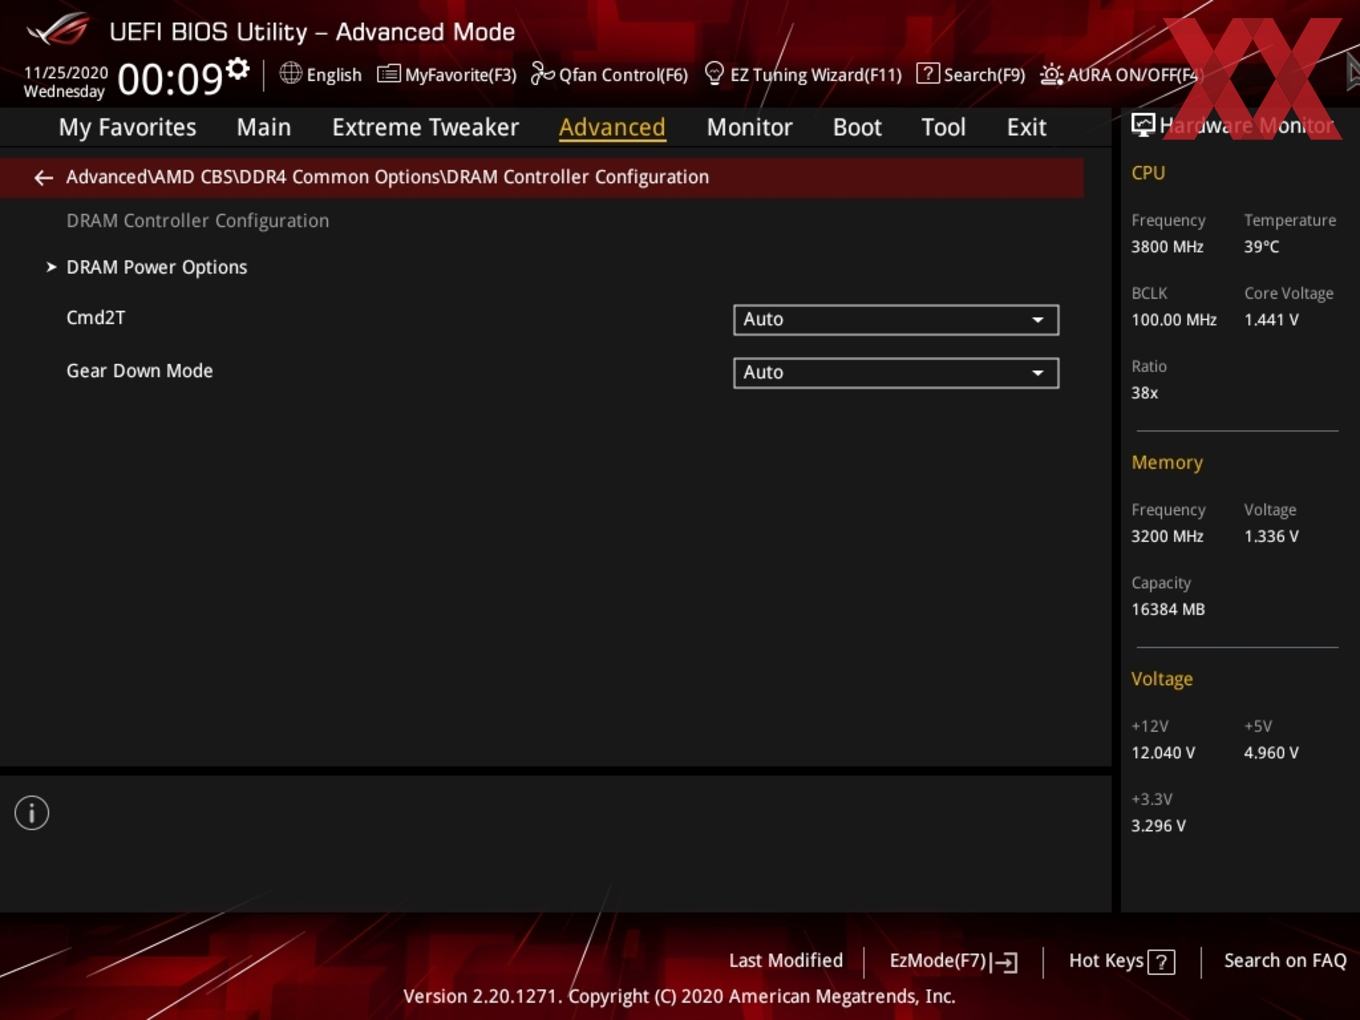Click CPU frequency 3800 MHz value
Viewport: 1360px width, 1020px height.
1167,247
